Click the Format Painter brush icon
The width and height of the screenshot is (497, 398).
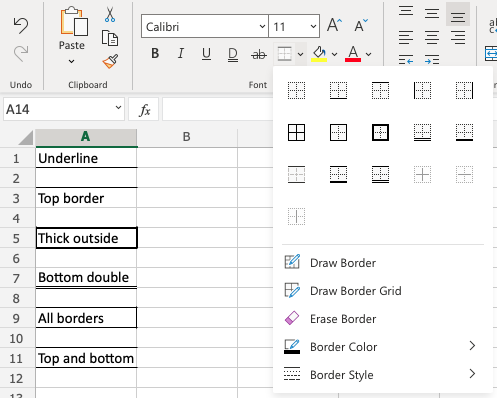[110, 61]
